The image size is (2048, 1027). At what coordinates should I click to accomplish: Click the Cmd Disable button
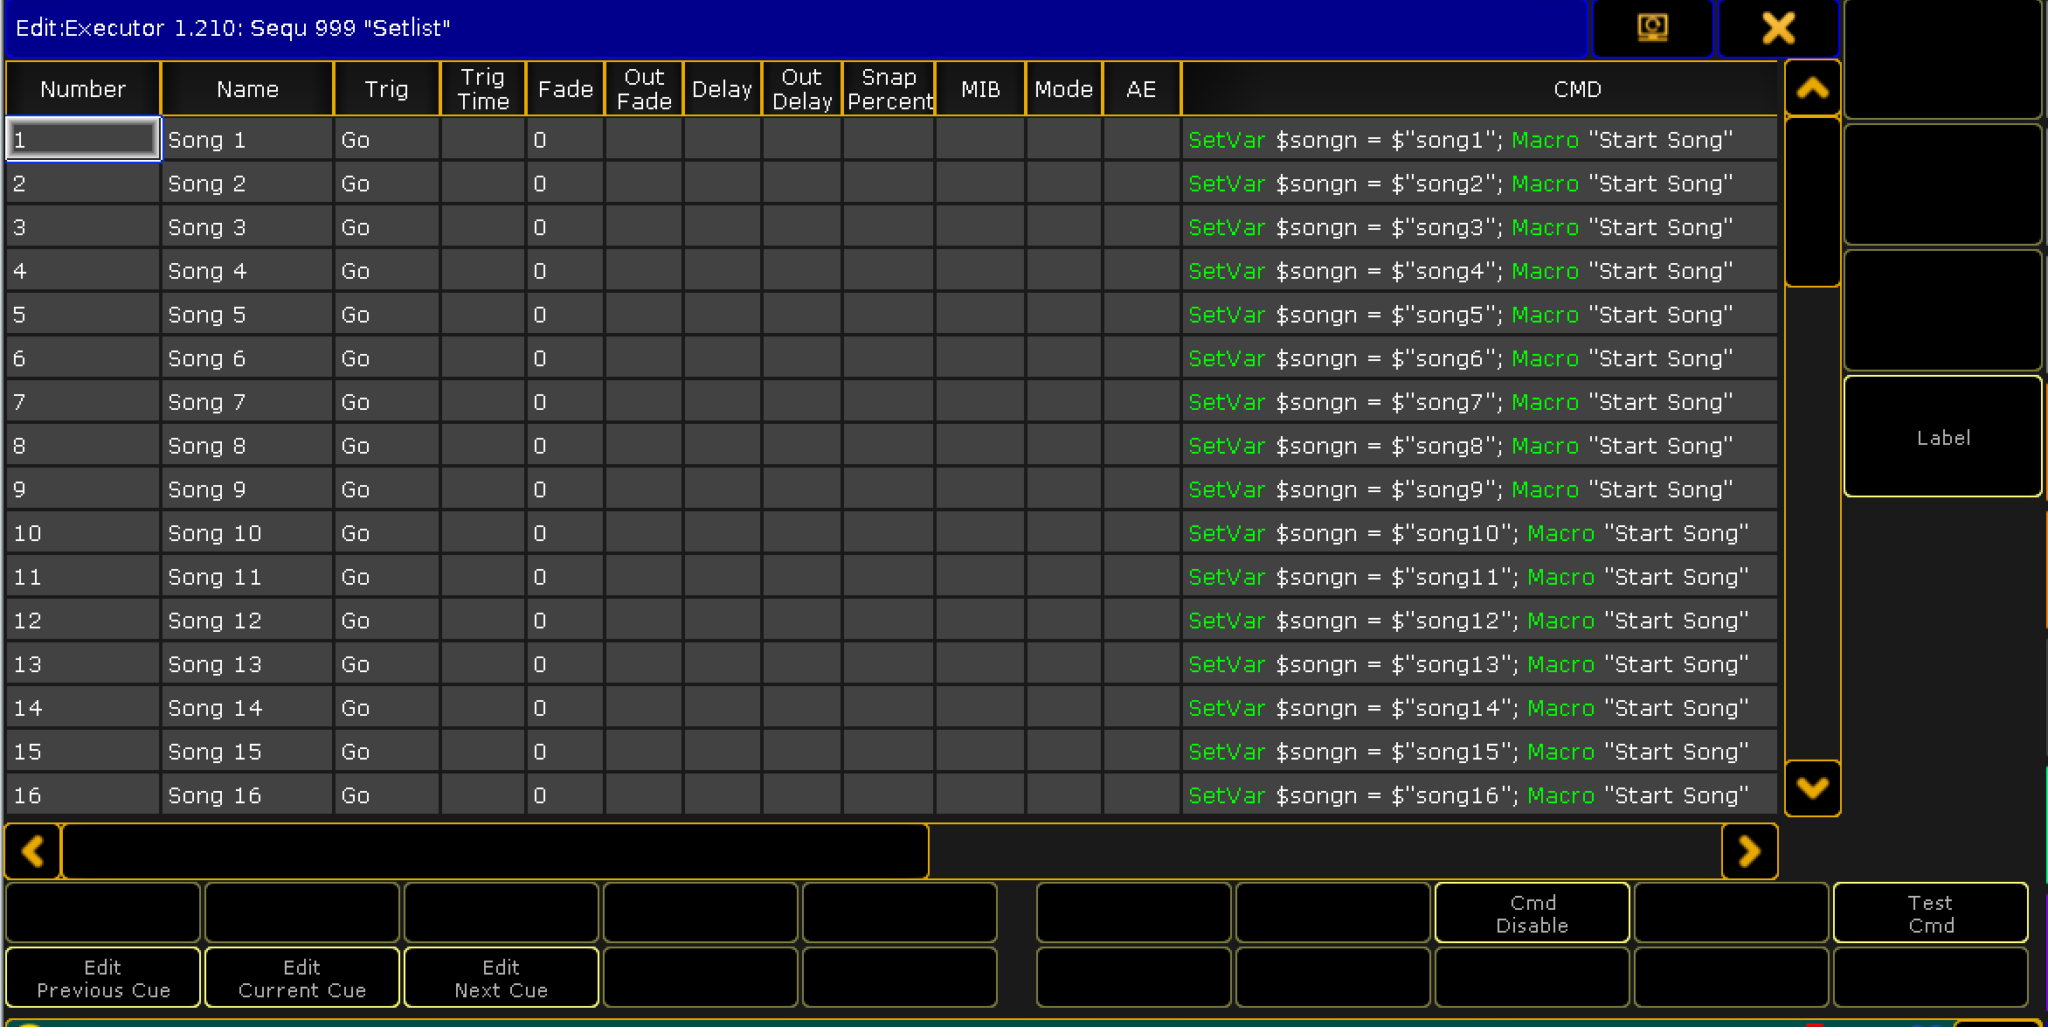[1532, 913]
